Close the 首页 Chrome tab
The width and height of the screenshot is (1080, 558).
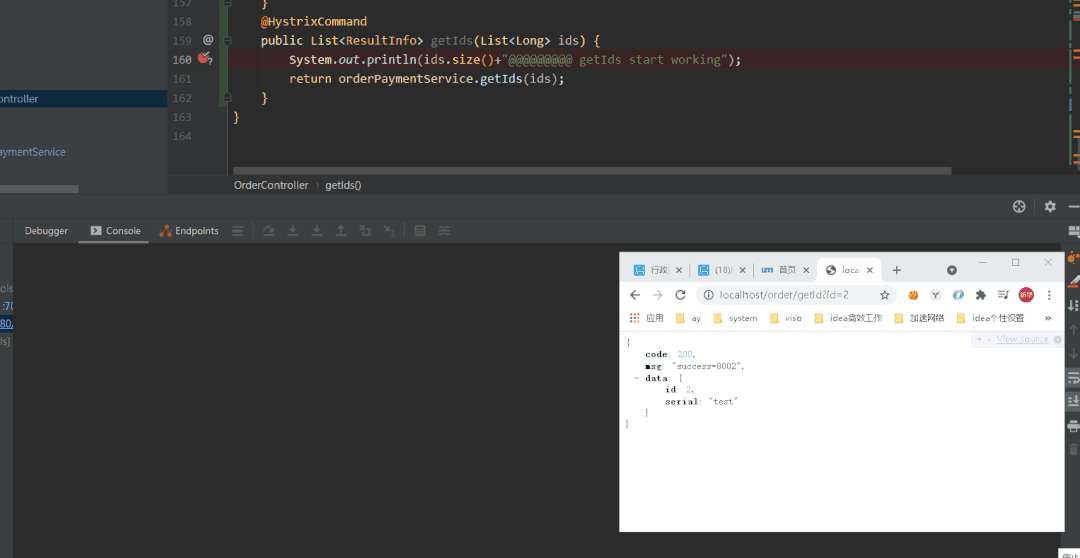(x=806, y=270)
